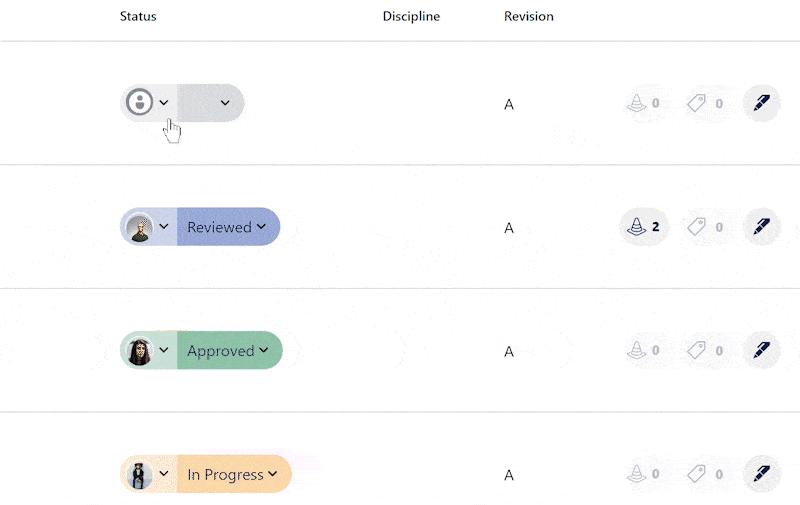Sort by the Status column header
Screen dimensions: 800x505
point(138,17)
